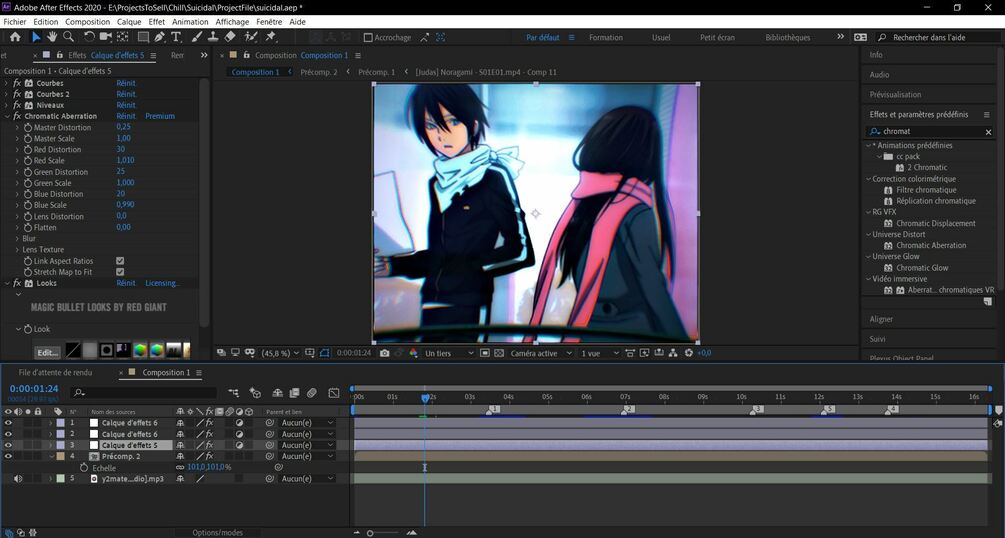Select the Zoom magnifier tool

(x=68, y=37)
